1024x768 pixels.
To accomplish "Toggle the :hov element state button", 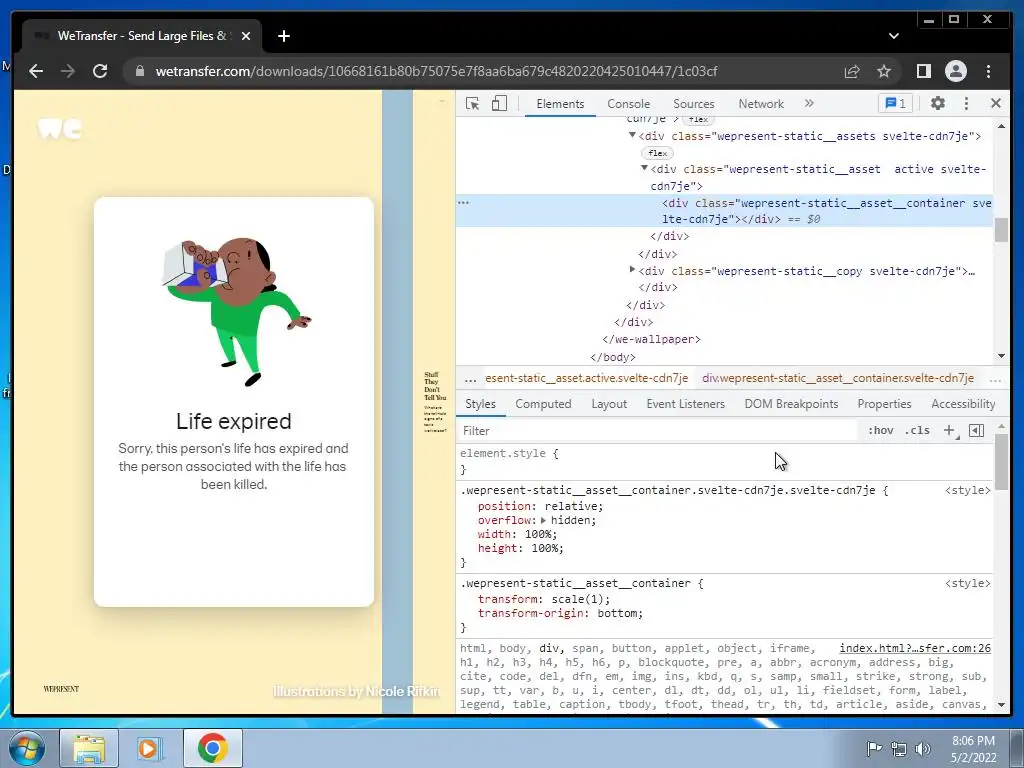I will tap(880, 430).
